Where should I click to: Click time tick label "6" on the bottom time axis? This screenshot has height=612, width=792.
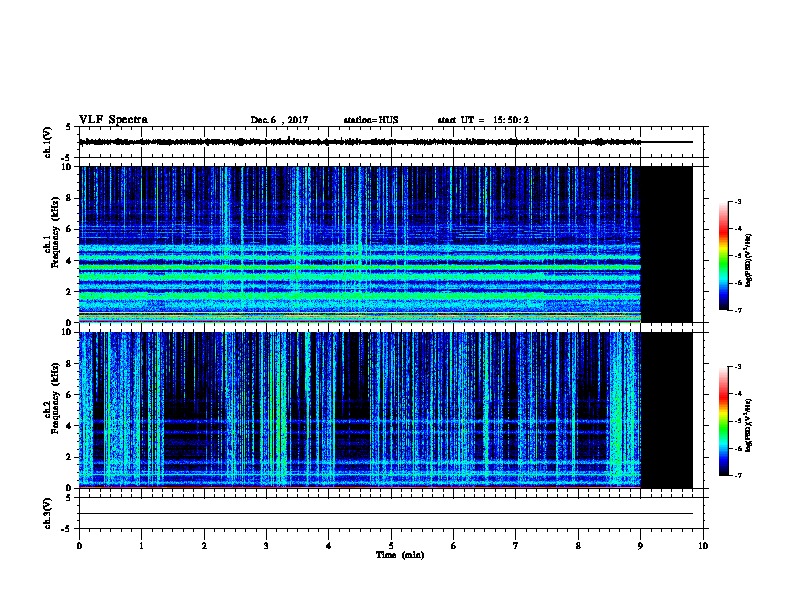point(454,546)
